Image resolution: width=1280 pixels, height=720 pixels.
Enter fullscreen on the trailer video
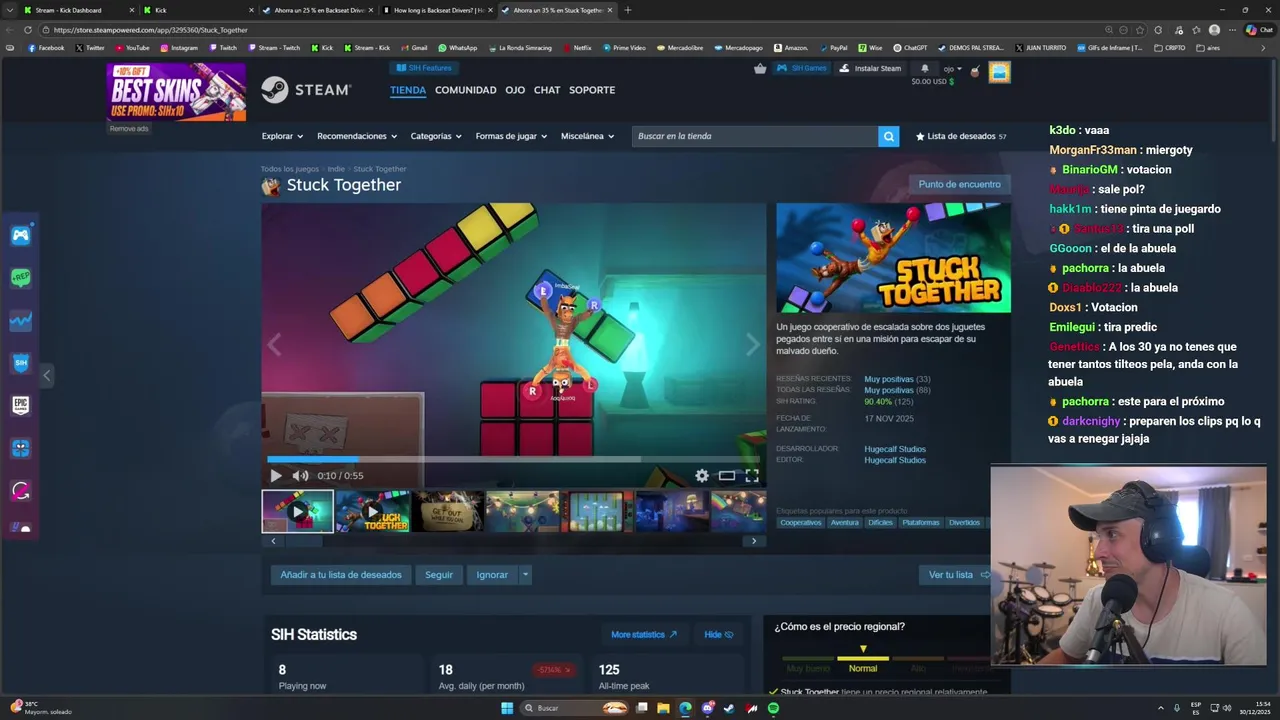pyautogui.click(x=752, y=476)
